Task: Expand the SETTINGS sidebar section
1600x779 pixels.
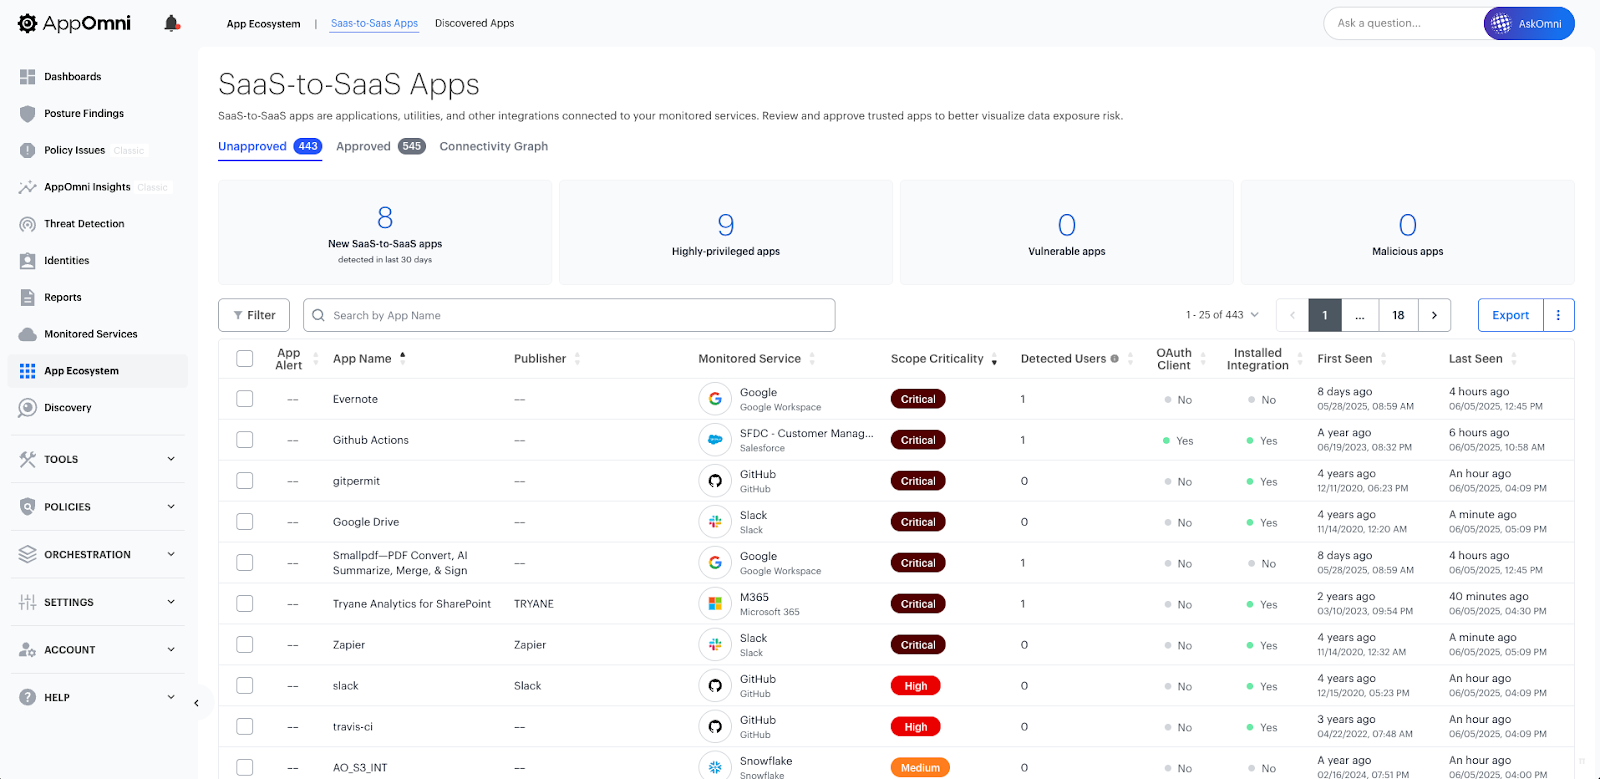Action: pos(98,602)
